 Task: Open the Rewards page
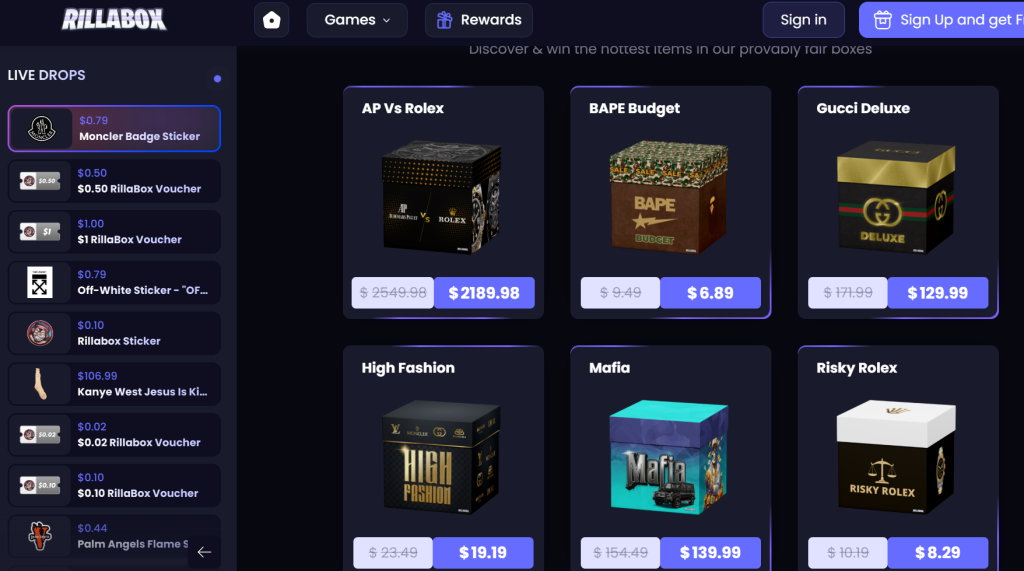pyautogui.click(x=479, y=20)
